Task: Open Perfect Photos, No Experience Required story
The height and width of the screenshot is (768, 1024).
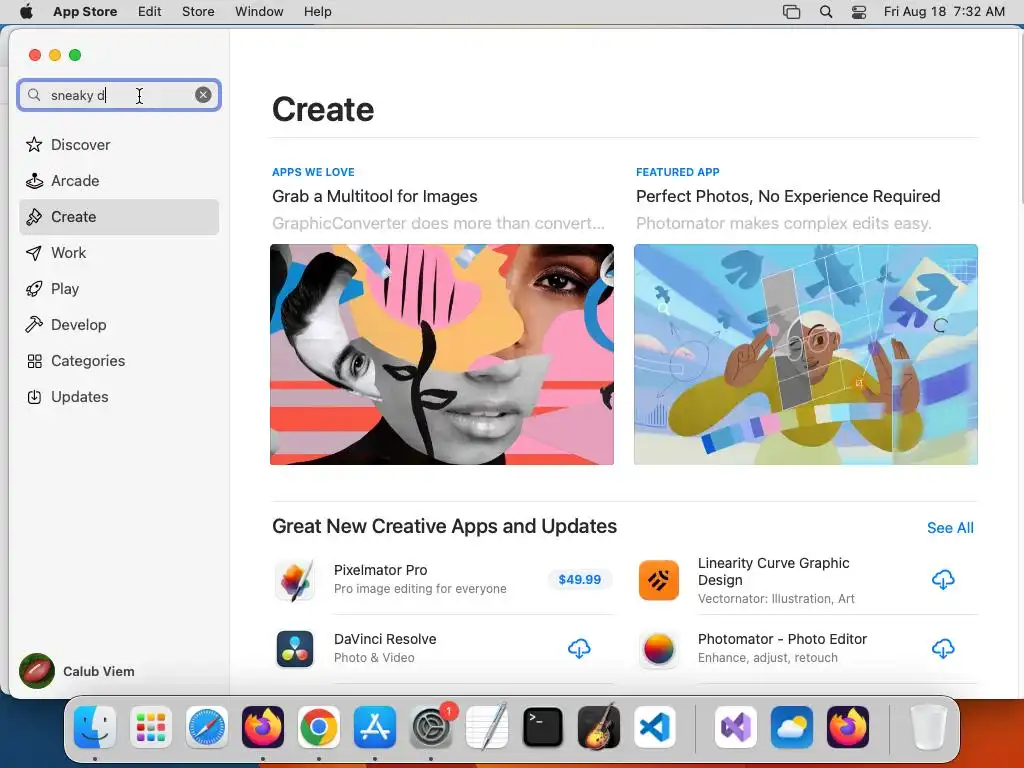Action: pos(788,197)
